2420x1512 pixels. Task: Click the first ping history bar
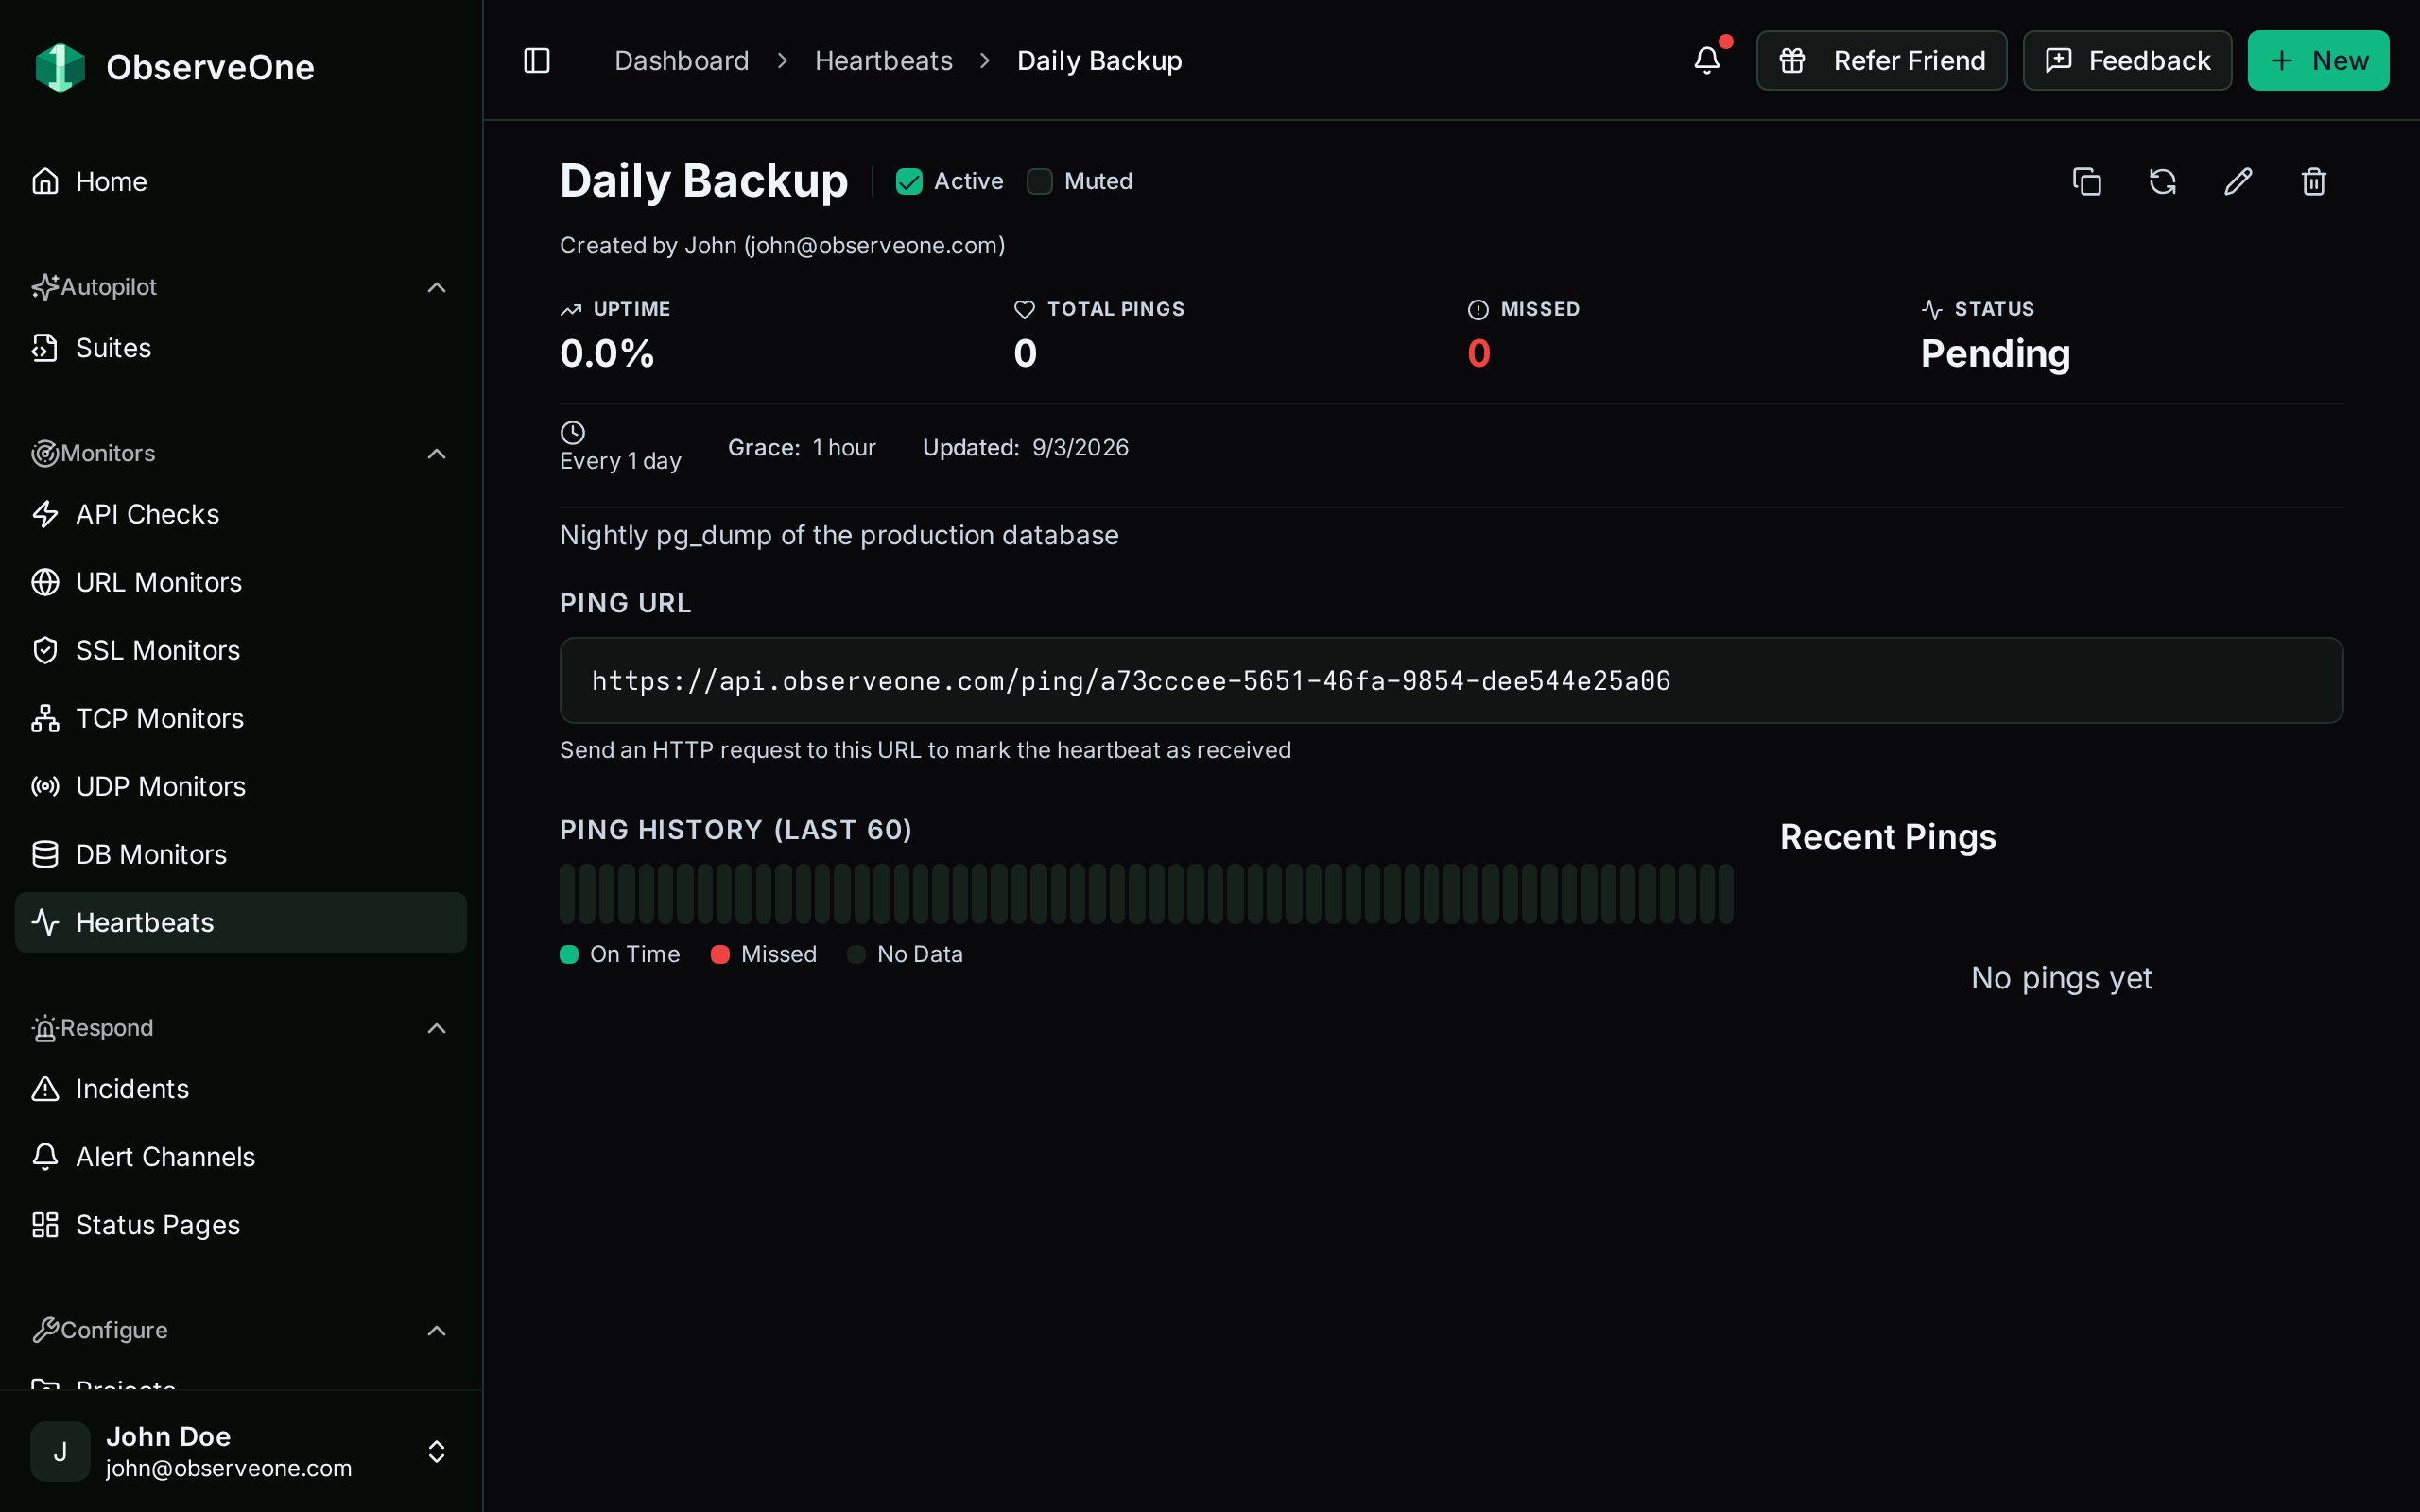pos(568,894)
